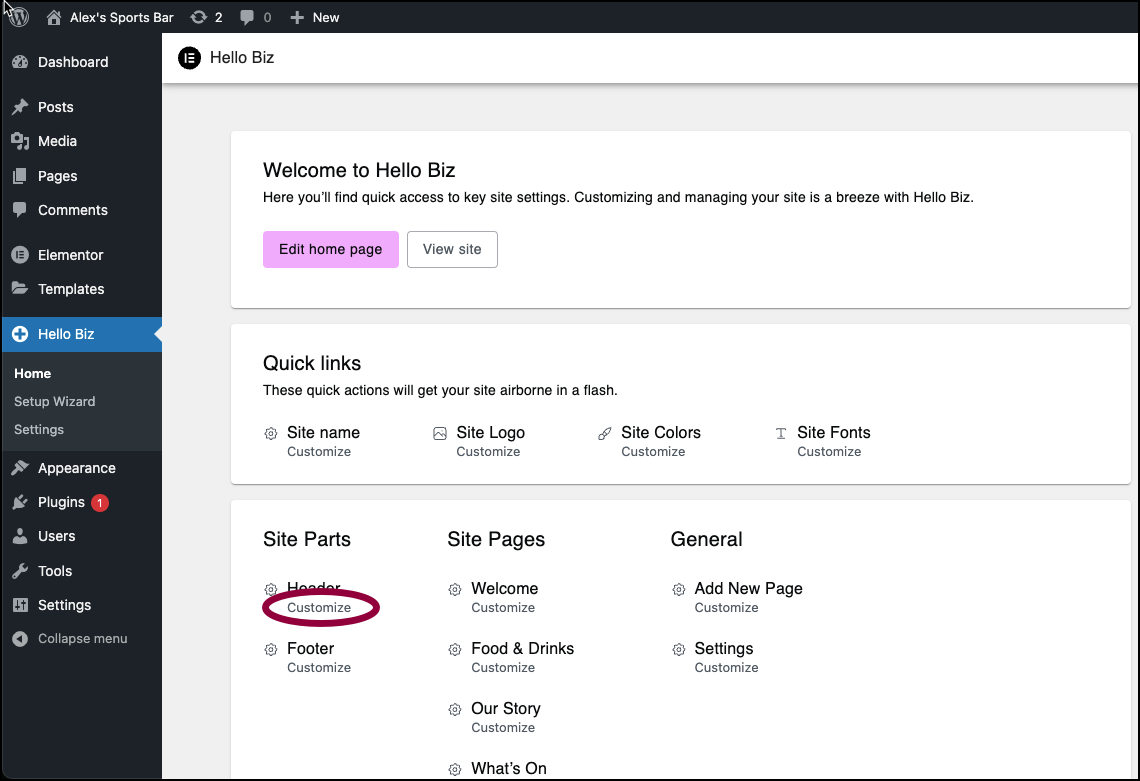1140x781 pixels.
Task: Click the Pages icon in sidebar
Action: (20, 176)
